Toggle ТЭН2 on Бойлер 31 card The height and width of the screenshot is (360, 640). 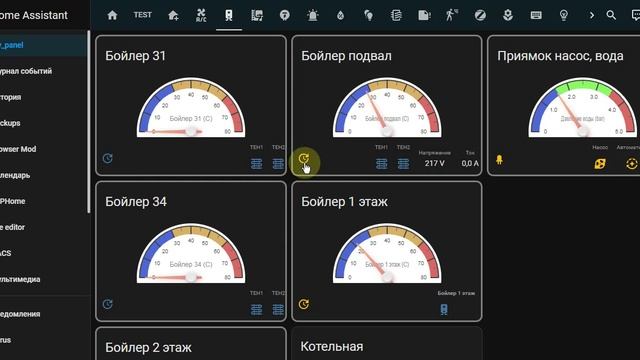(x=278, y=164)
